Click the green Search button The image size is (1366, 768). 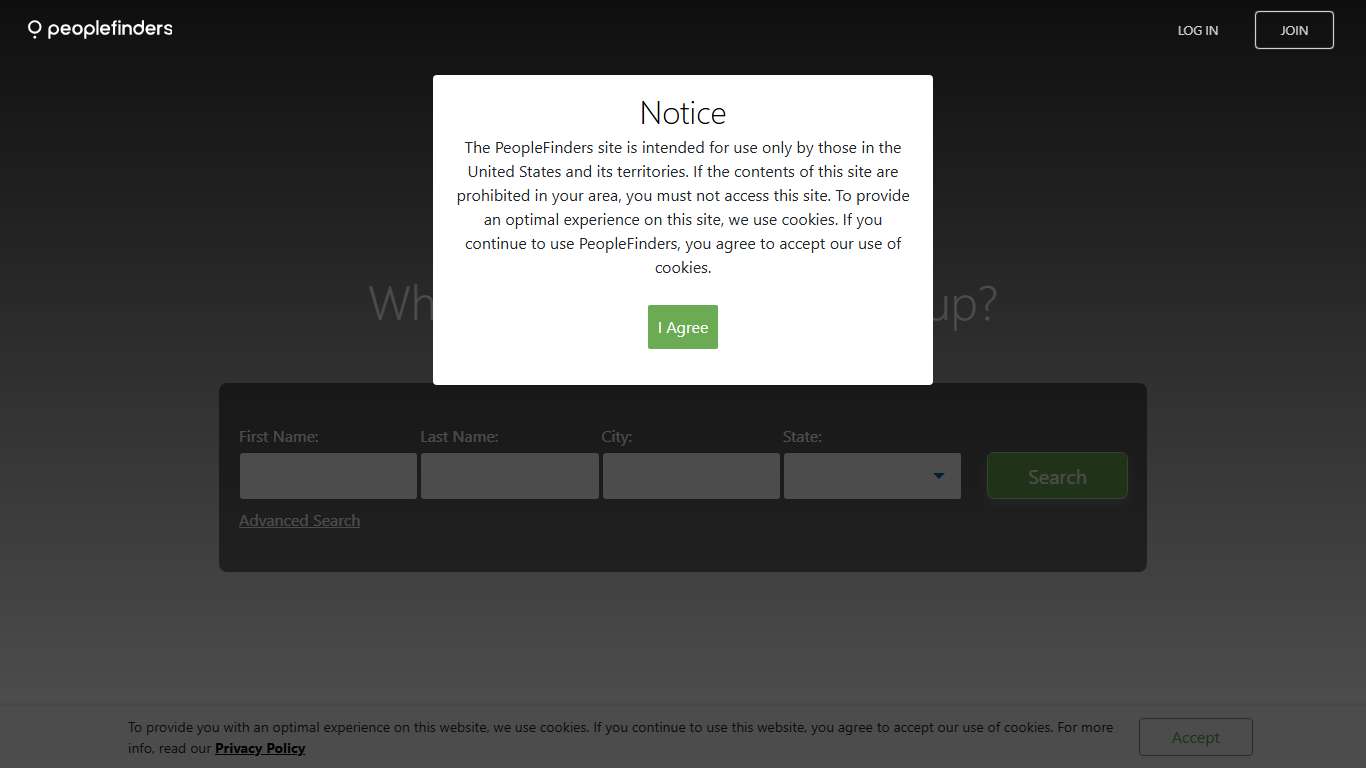pos(1057,476)
